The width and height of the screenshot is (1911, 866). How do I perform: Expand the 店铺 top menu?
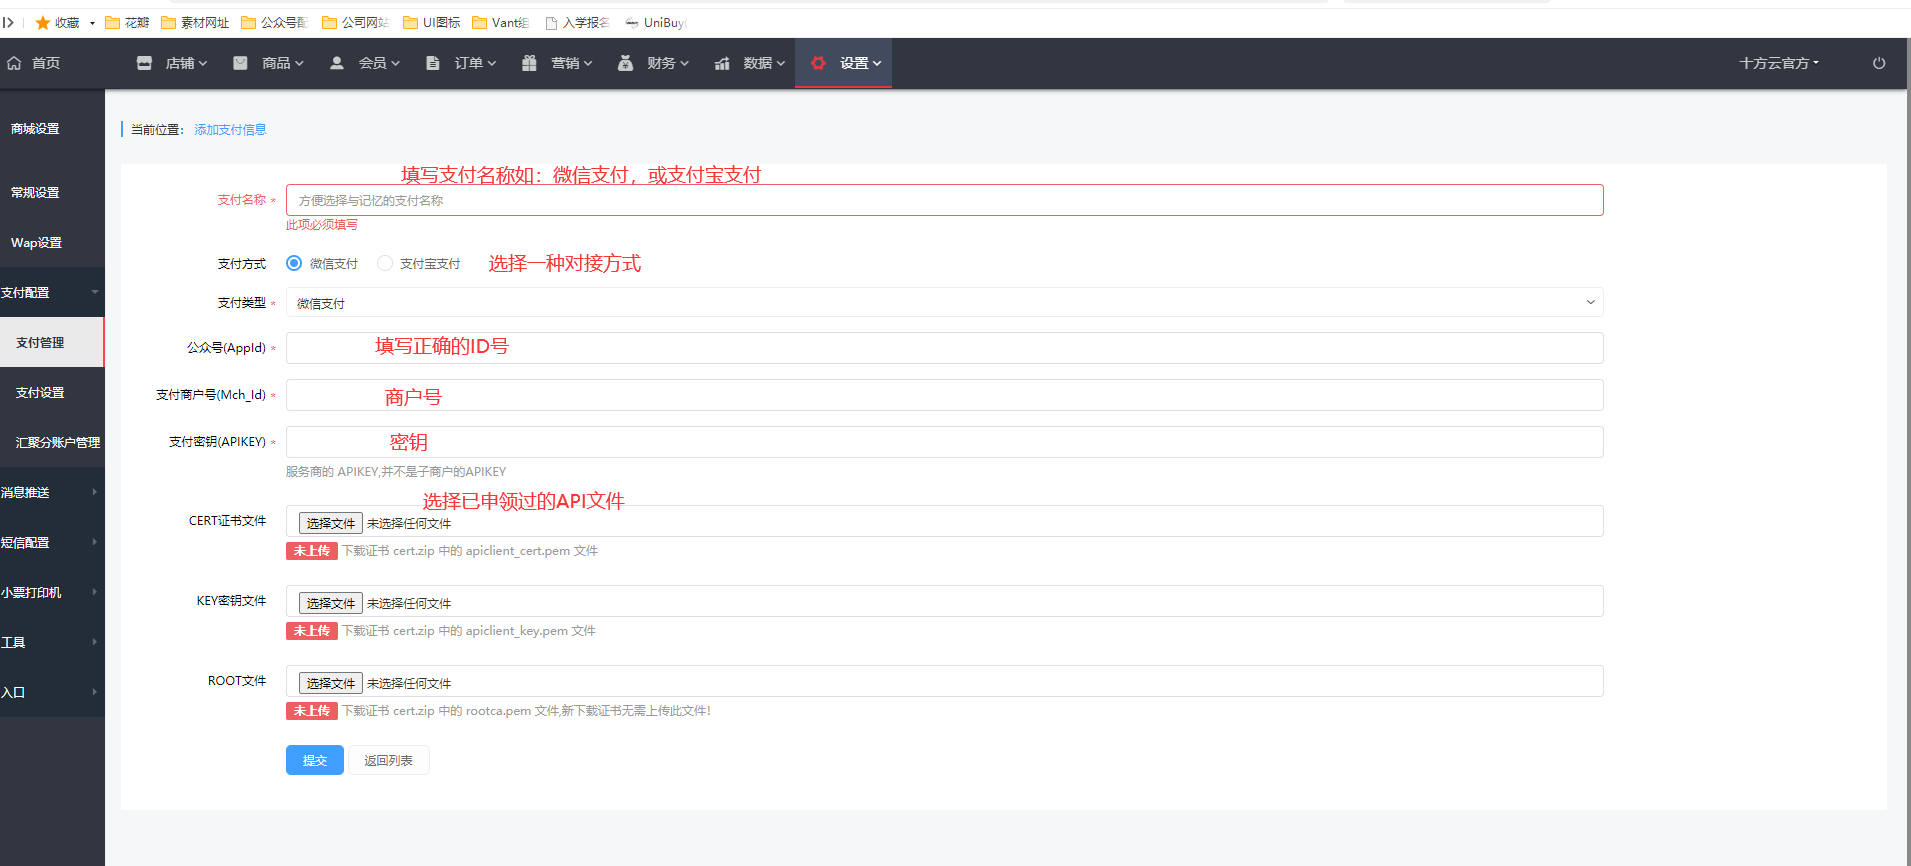point(186,63)
